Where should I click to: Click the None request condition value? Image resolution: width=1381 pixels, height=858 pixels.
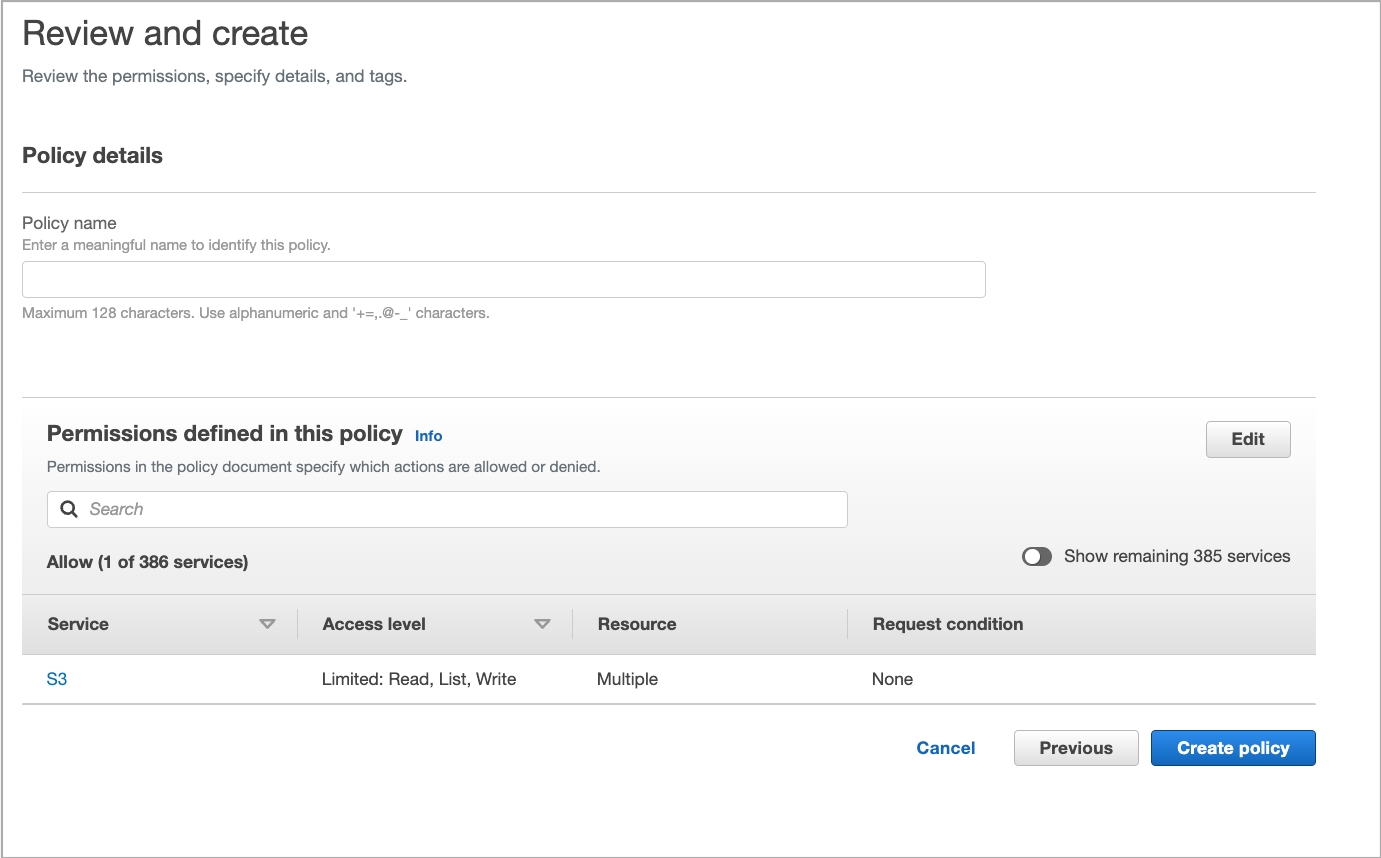point(892,679)
